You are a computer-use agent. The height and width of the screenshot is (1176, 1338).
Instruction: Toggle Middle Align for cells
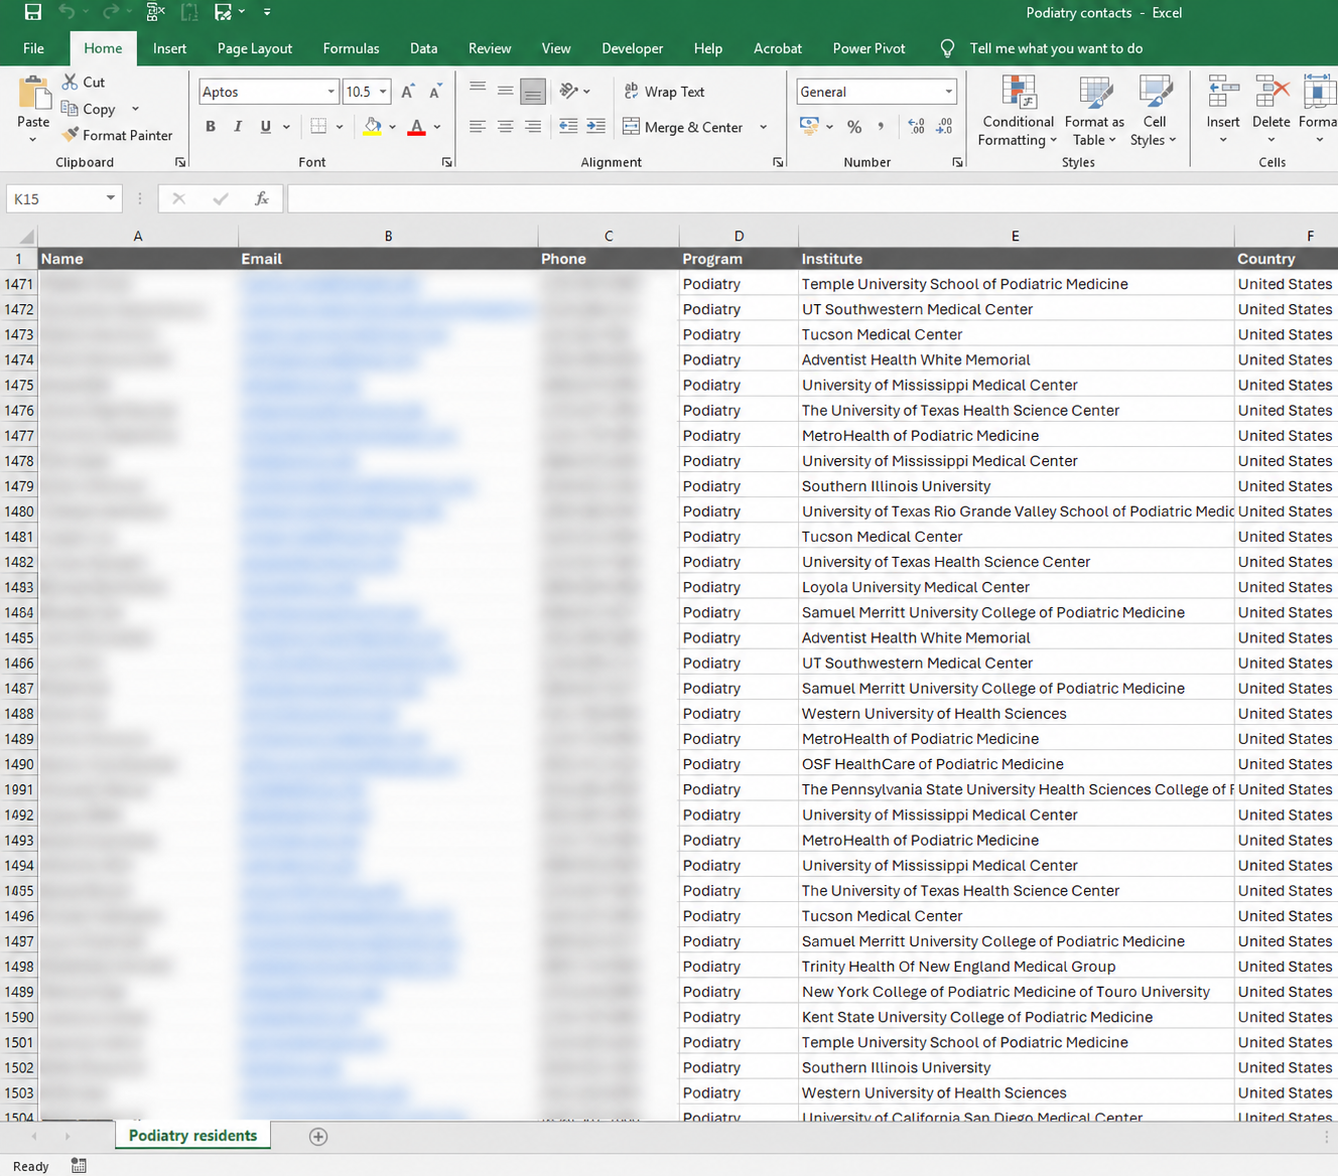click(505, 91)
